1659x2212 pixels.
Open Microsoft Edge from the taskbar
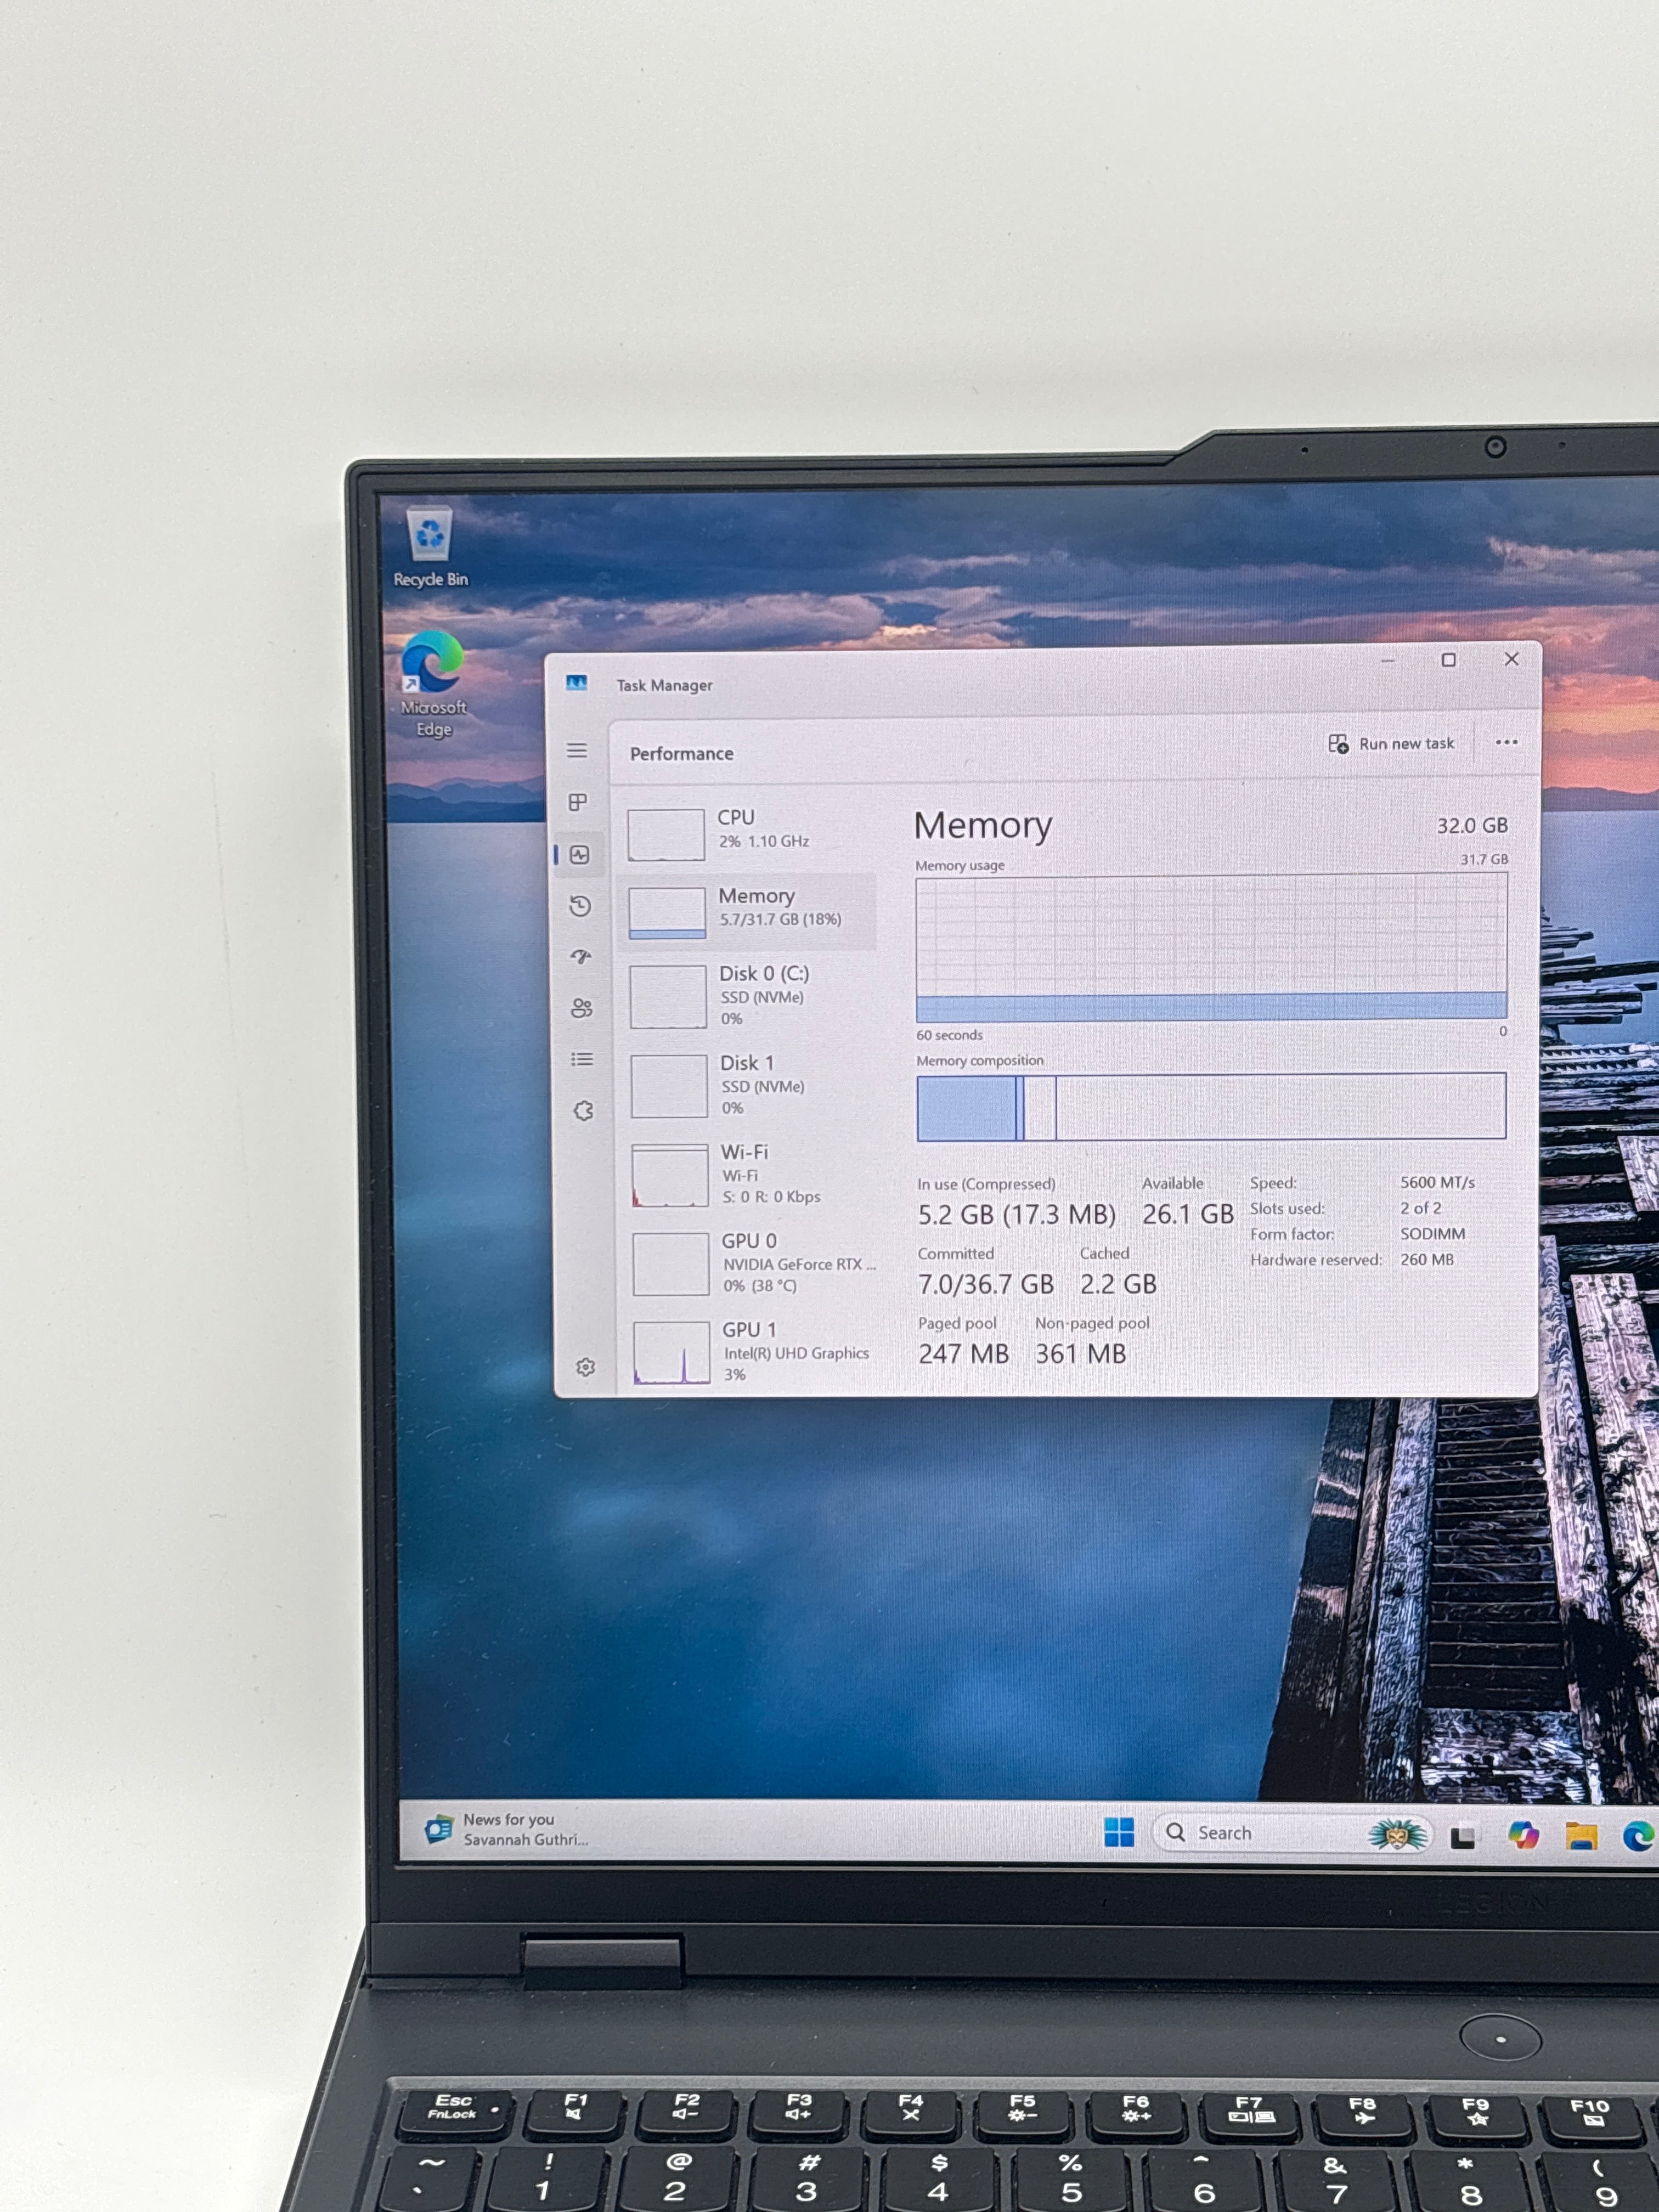[1638, 1836]
